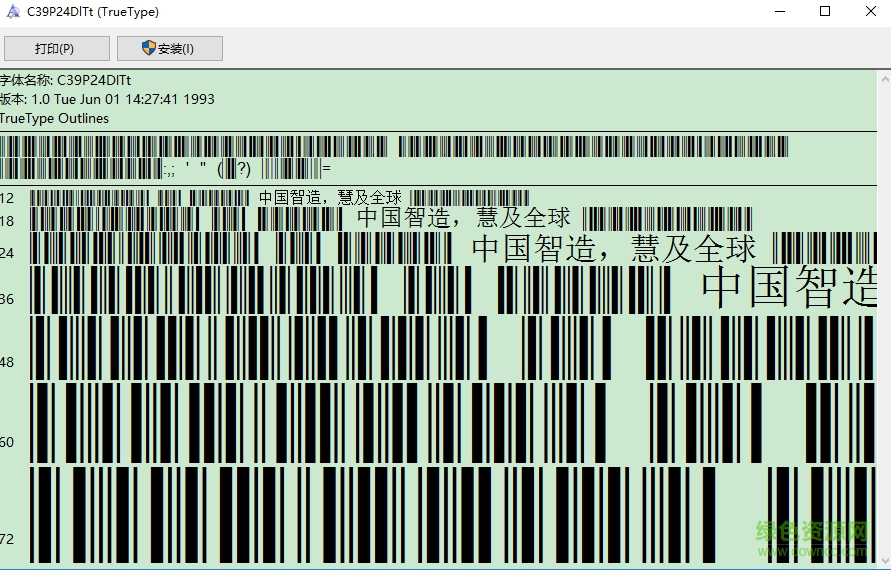Click the scrollbar up arrow
This screenshot has height=570, width=891.
click(885, 78)
